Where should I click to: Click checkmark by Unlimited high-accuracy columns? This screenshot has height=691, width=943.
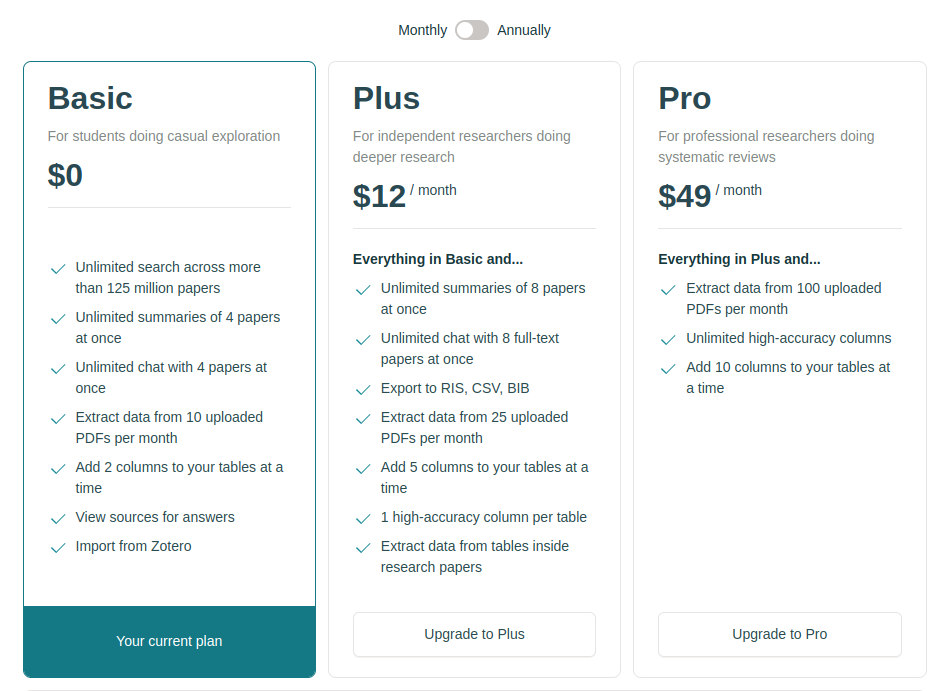(668, 340)
